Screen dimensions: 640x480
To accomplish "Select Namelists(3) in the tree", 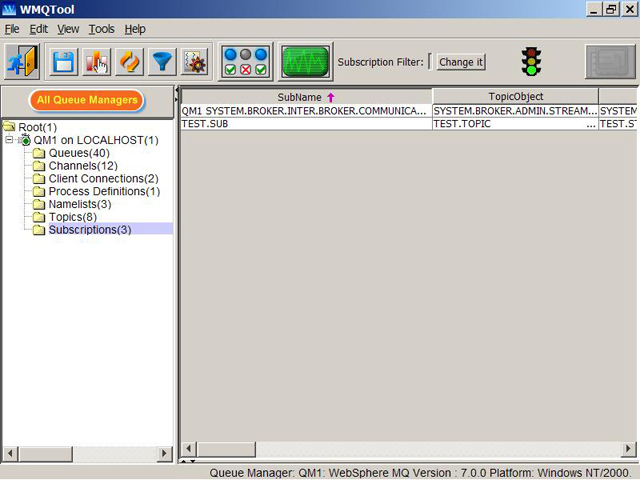I will 80,204.
